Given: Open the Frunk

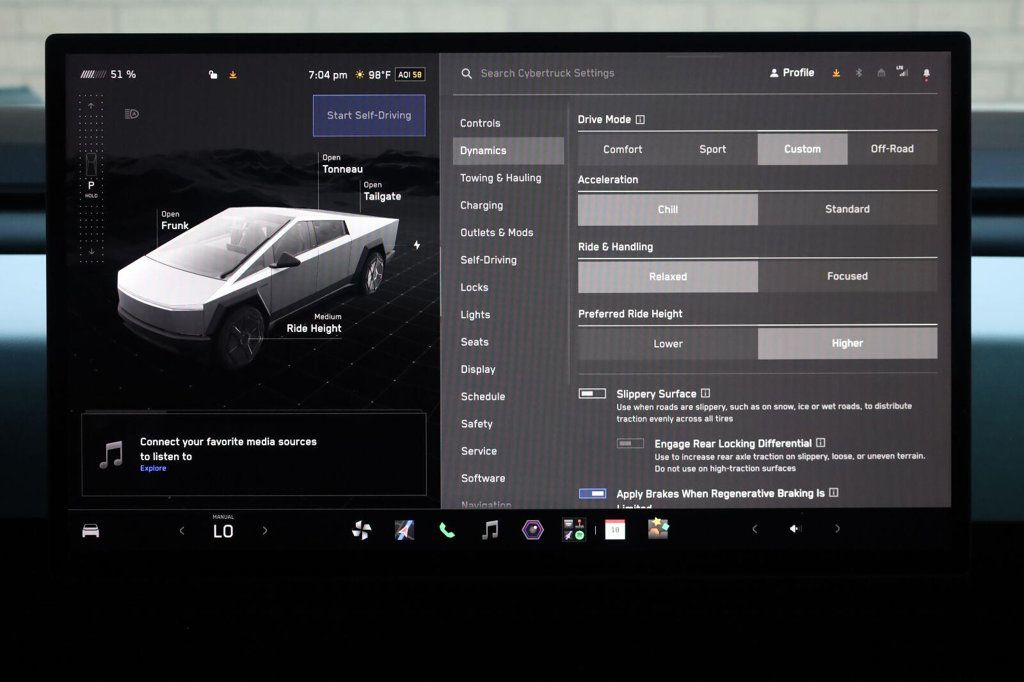Looking at the screenshot, I should pos(174,220).
